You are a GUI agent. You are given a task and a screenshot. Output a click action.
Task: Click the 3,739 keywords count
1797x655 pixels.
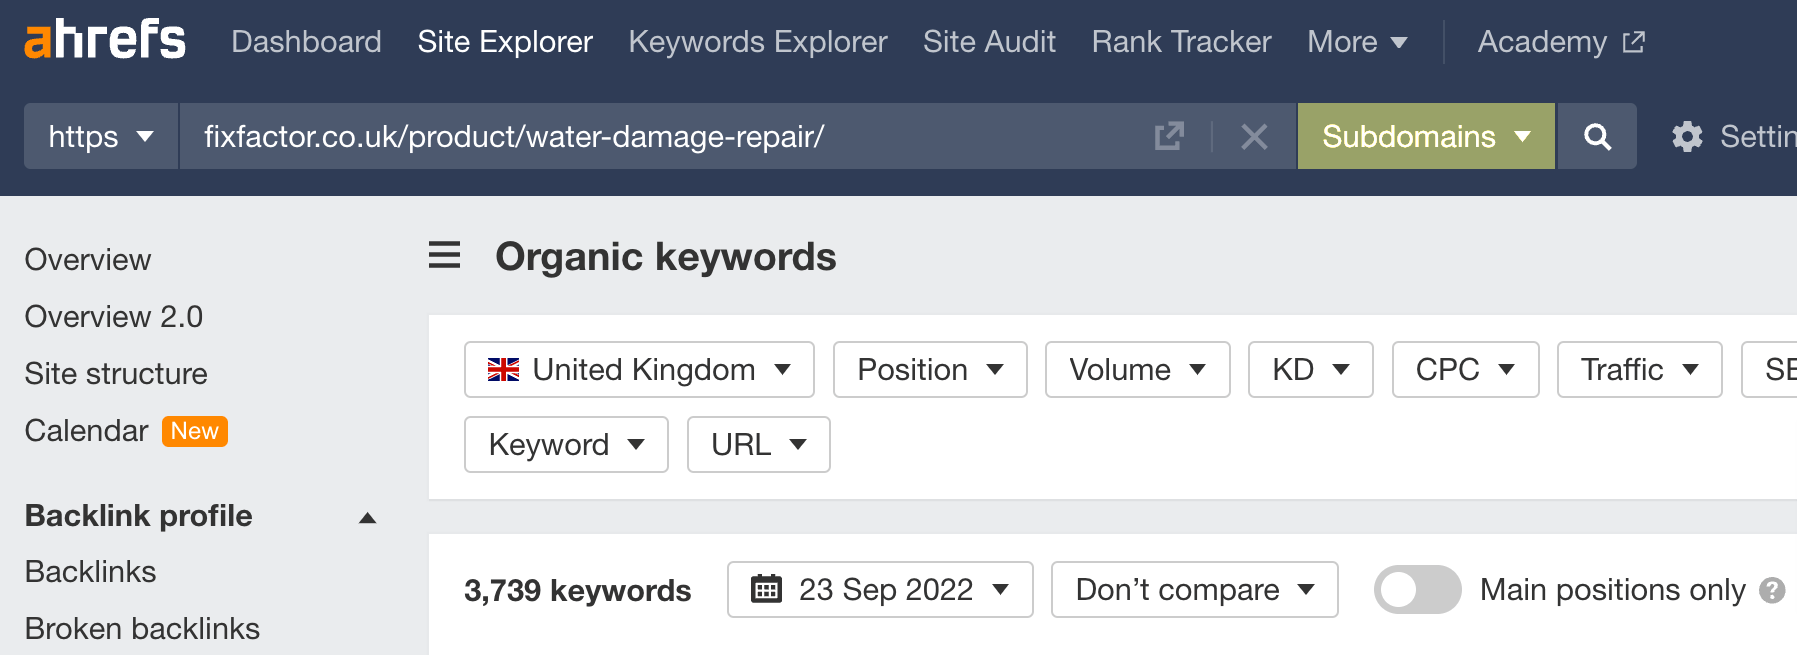pos(577,590)
